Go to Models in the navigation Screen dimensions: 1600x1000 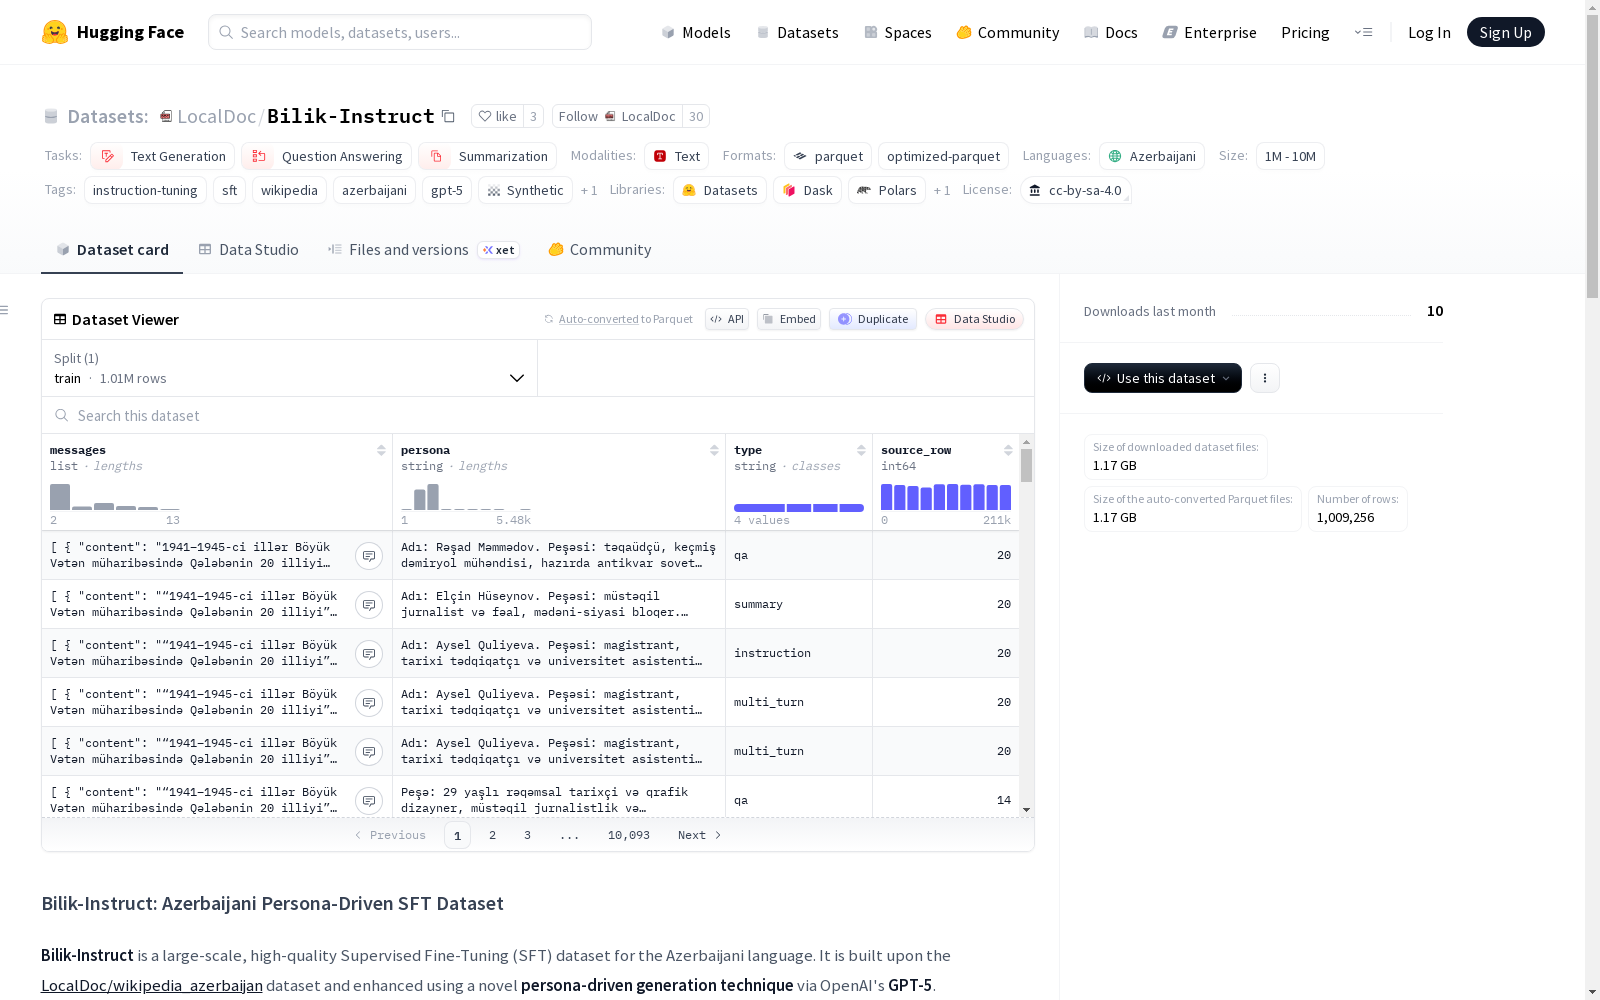click(696, 32)
